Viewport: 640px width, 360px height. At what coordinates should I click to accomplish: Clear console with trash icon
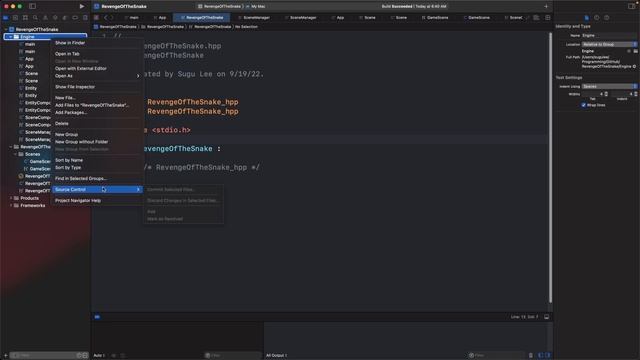click(531, 356)
